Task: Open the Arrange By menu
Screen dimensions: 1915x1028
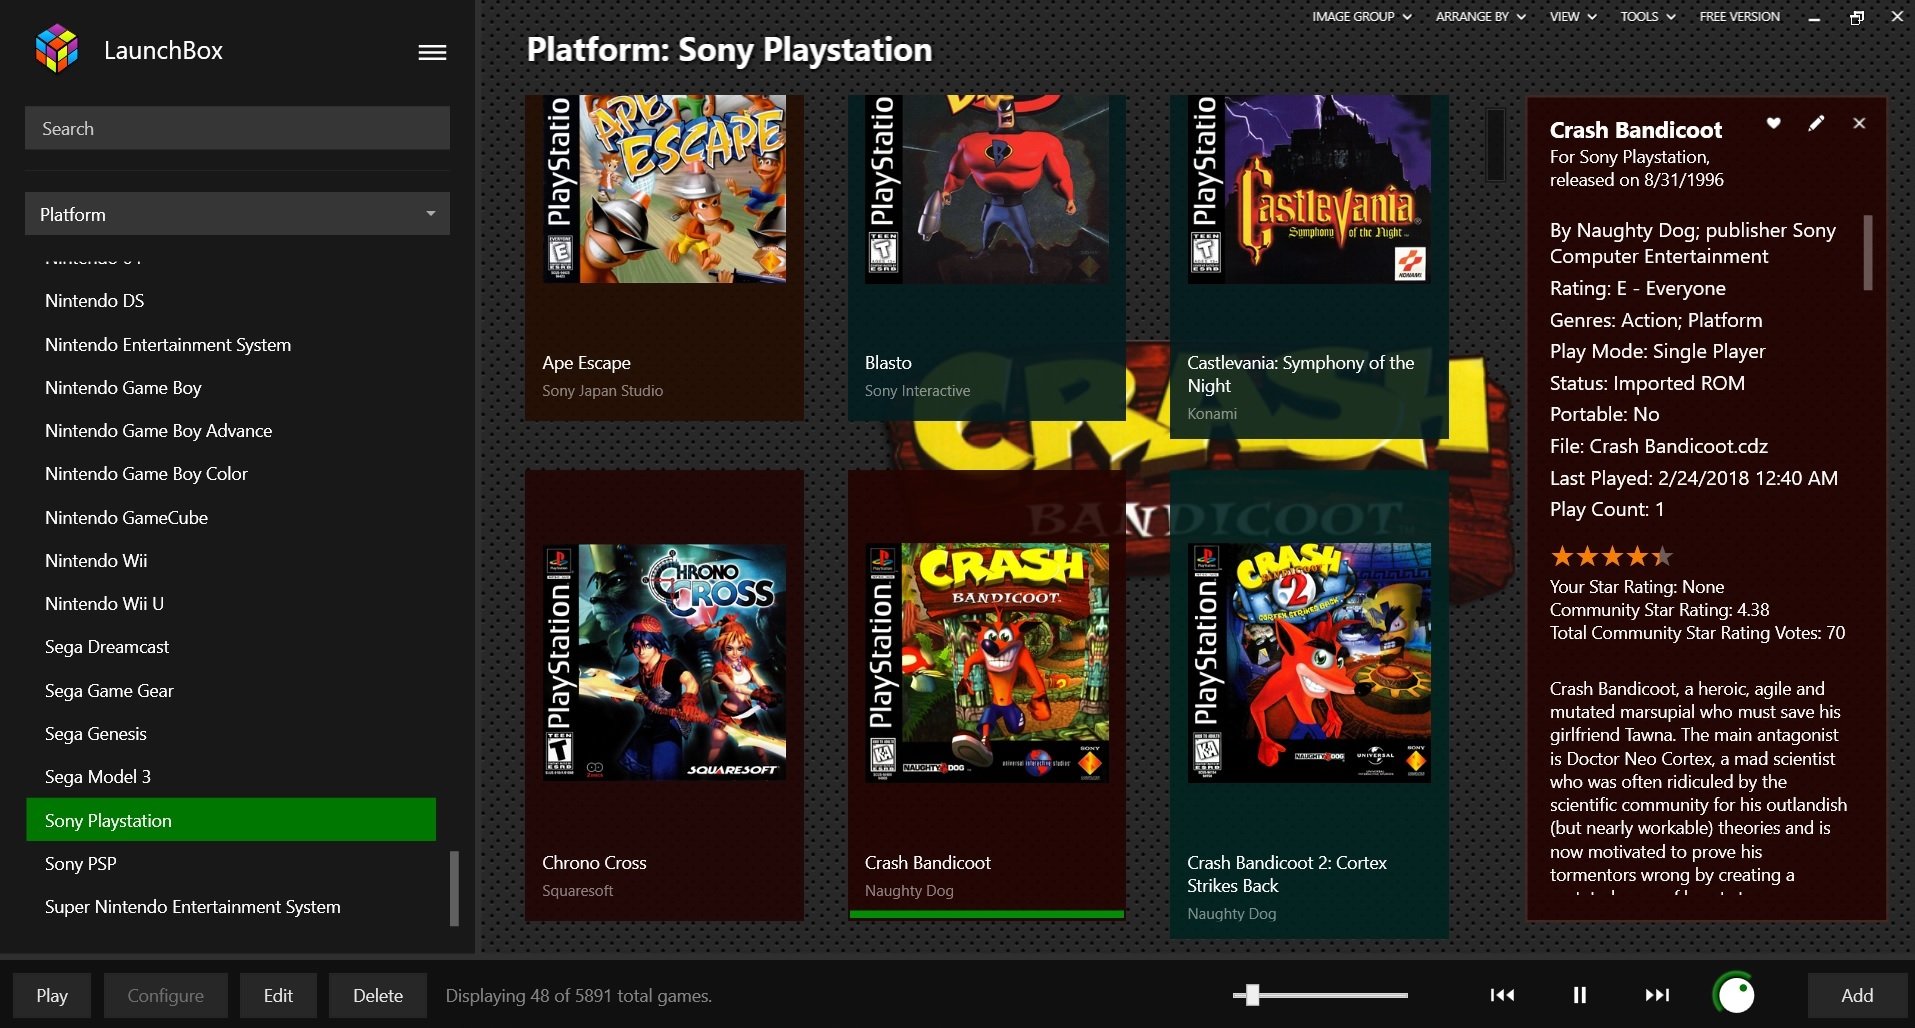Action: point(1480,17)
